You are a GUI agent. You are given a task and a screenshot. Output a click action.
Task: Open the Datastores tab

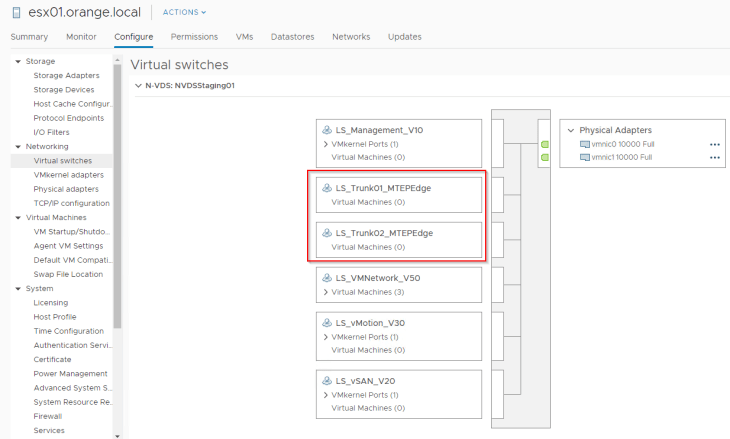coord(292,37)
